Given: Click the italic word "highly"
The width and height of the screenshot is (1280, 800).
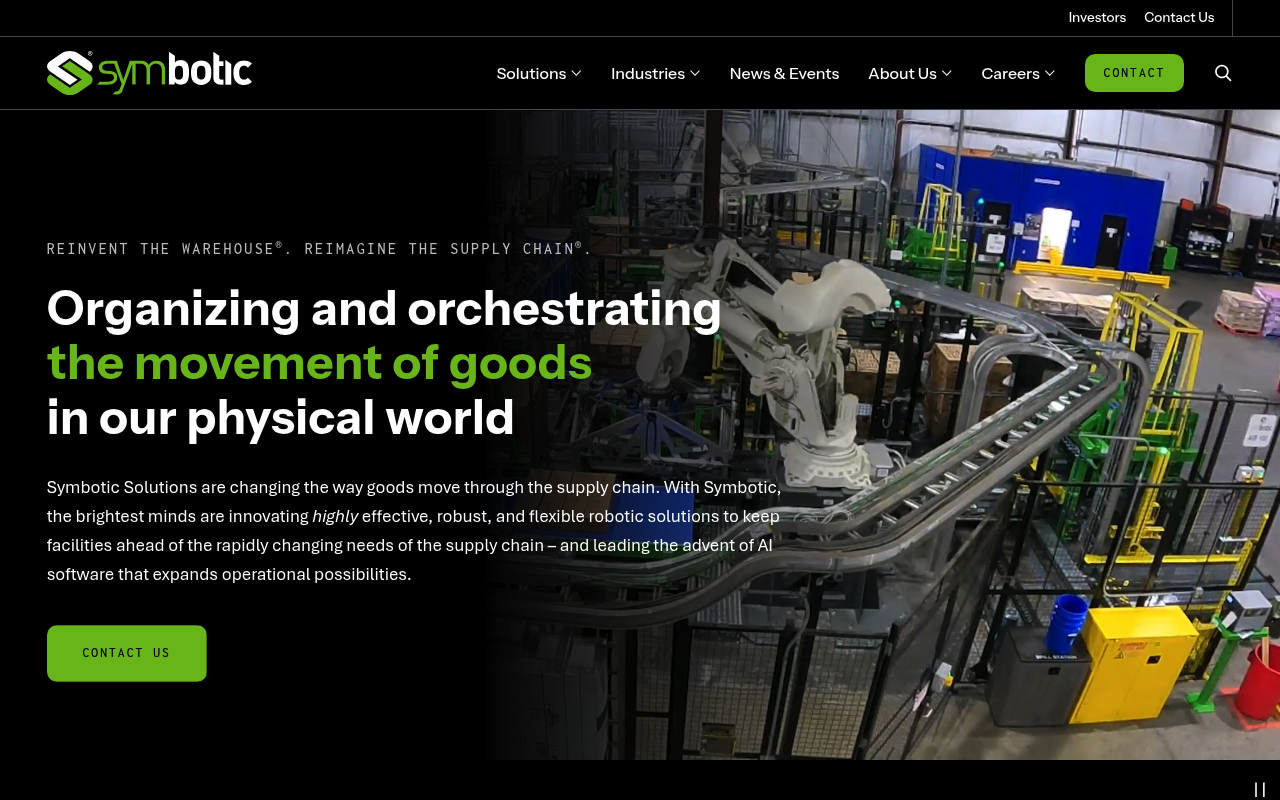Looking at the screenshot, I should (x=335, y=516).
